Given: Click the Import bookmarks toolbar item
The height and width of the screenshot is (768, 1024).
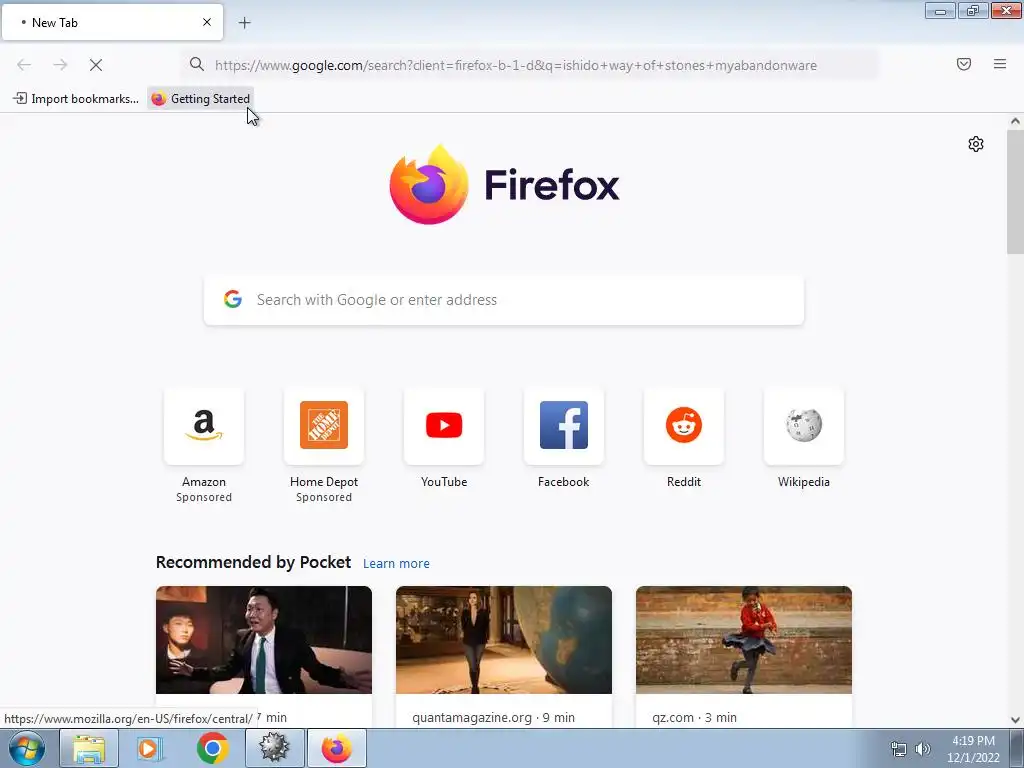Looking at the screenshot, I should 76,99.
